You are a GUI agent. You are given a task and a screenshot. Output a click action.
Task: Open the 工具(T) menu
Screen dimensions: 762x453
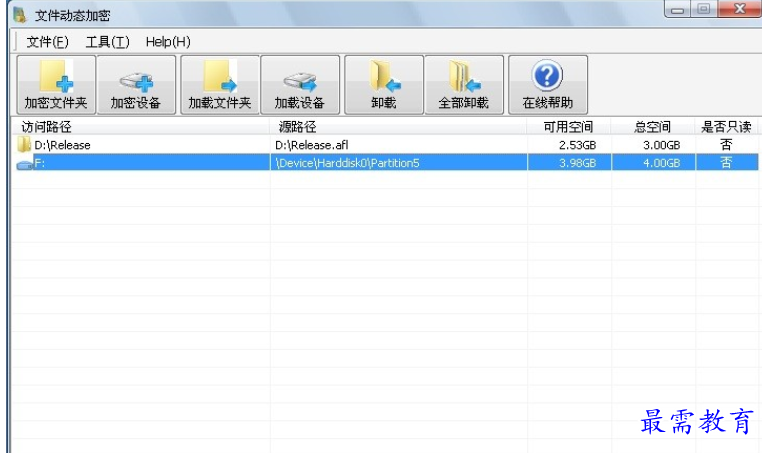click(107, 42)
